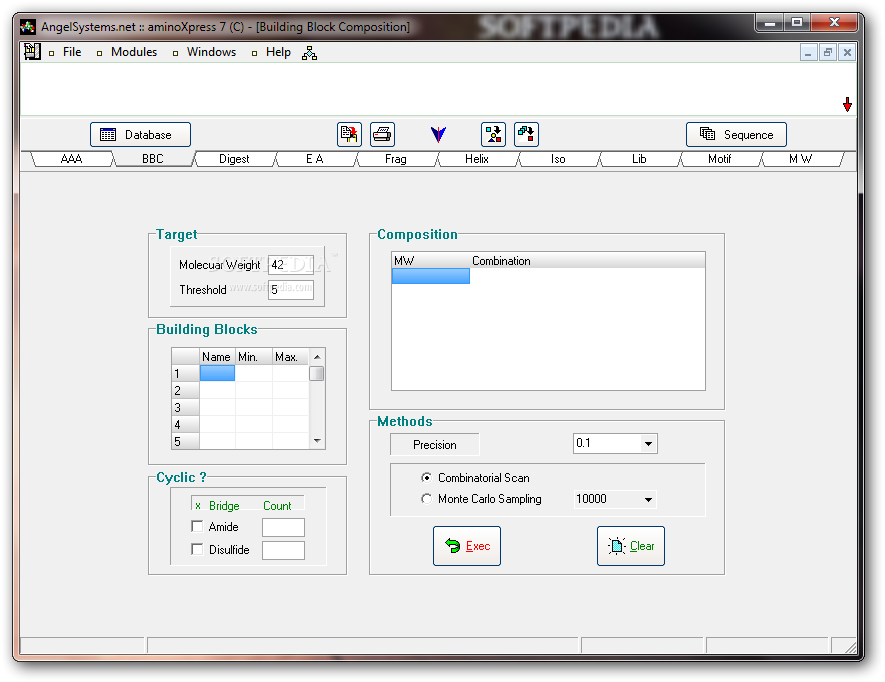Click the Name column header
This screenshot has height=682, width=885.
pos(217,357)
